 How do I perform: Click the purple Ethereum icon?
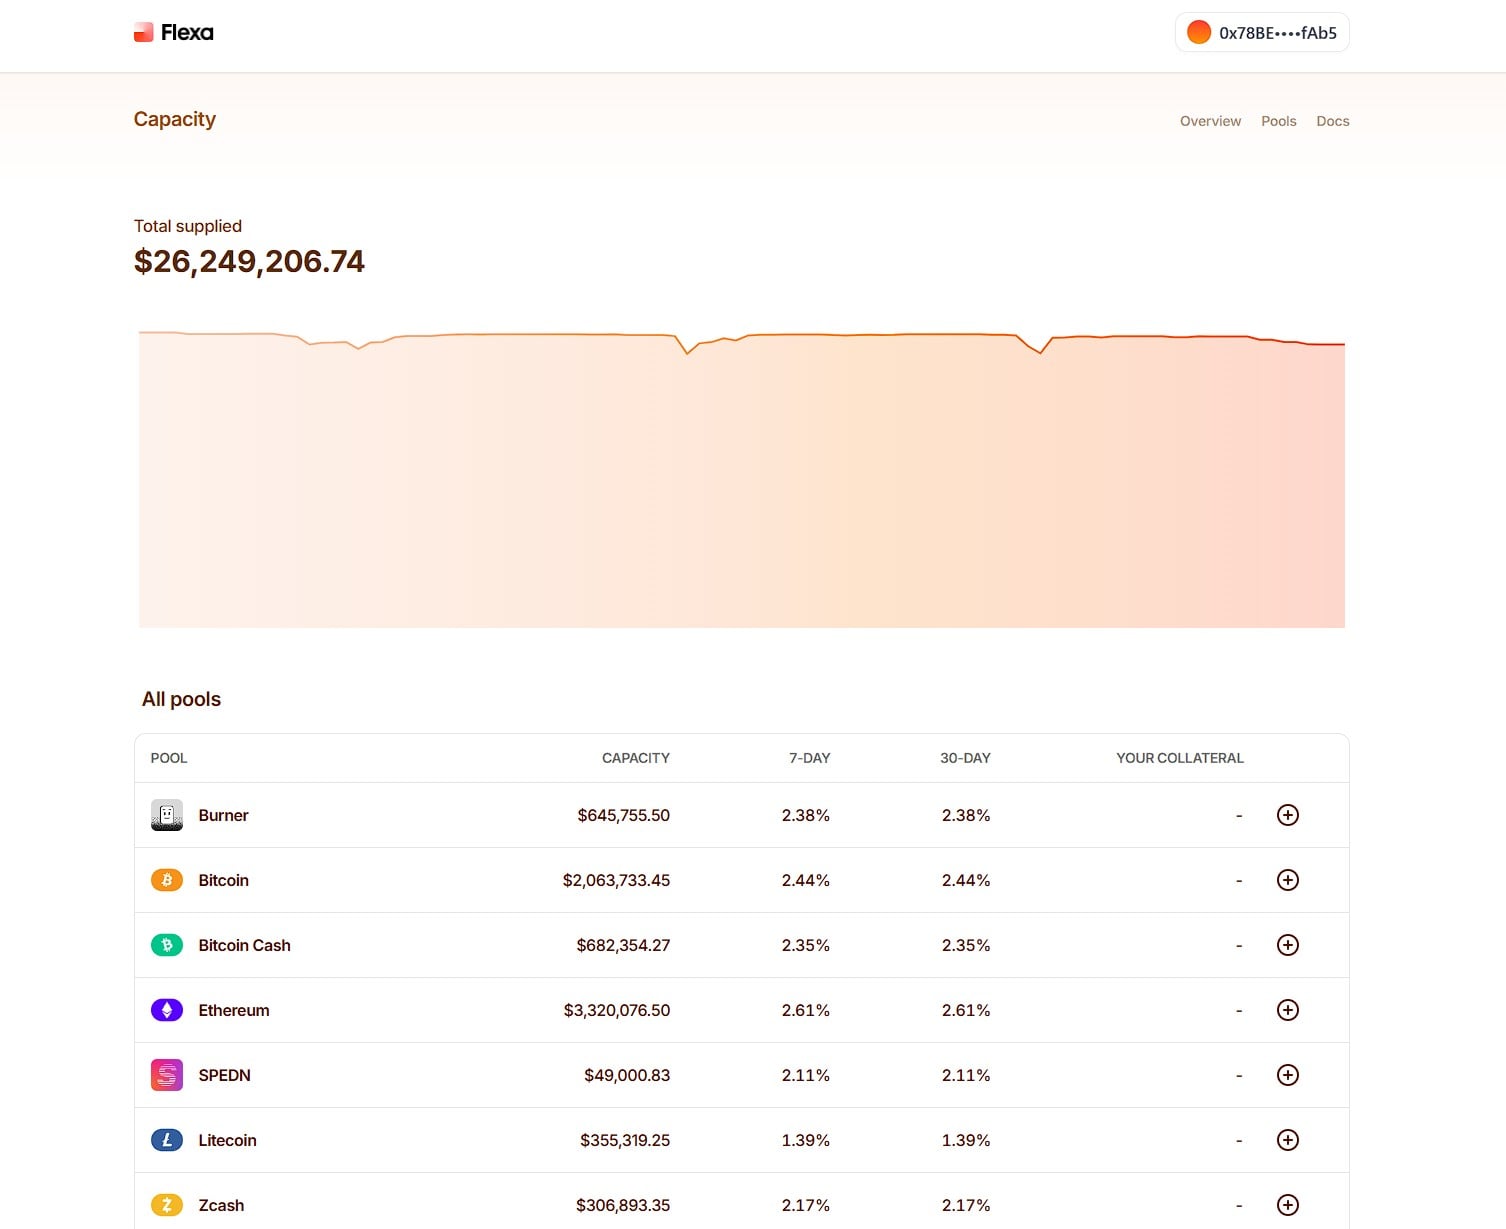[x=167, y=1010]
